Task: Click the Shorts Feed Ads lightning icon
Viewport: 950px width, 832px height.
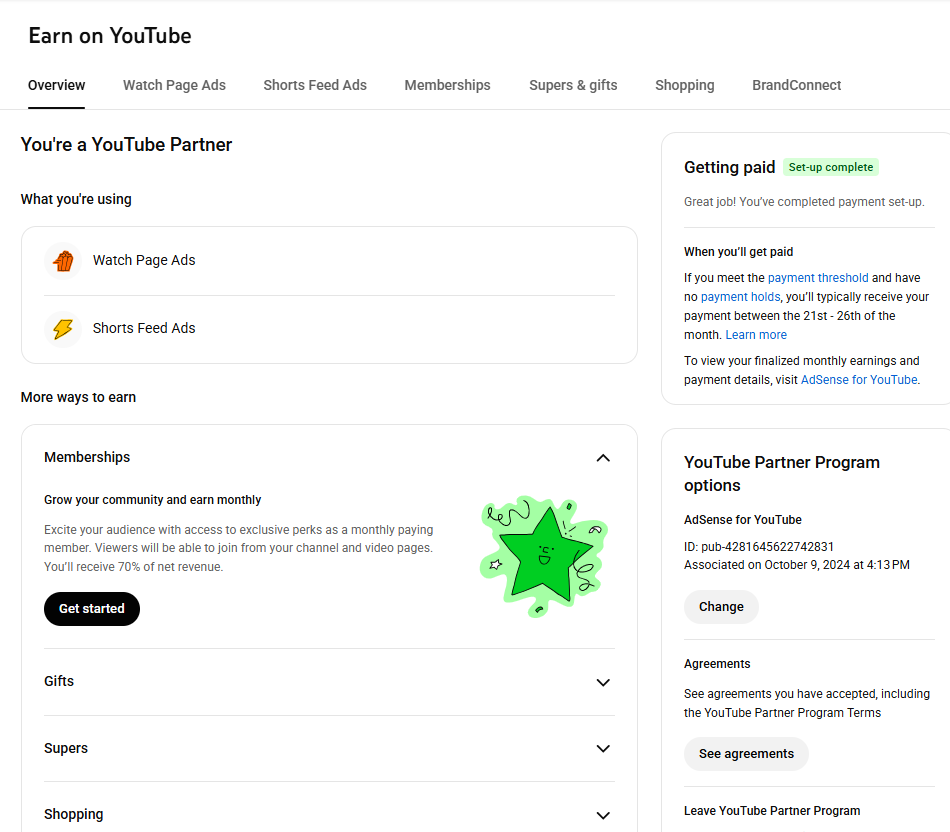Action: pos(63,329)
